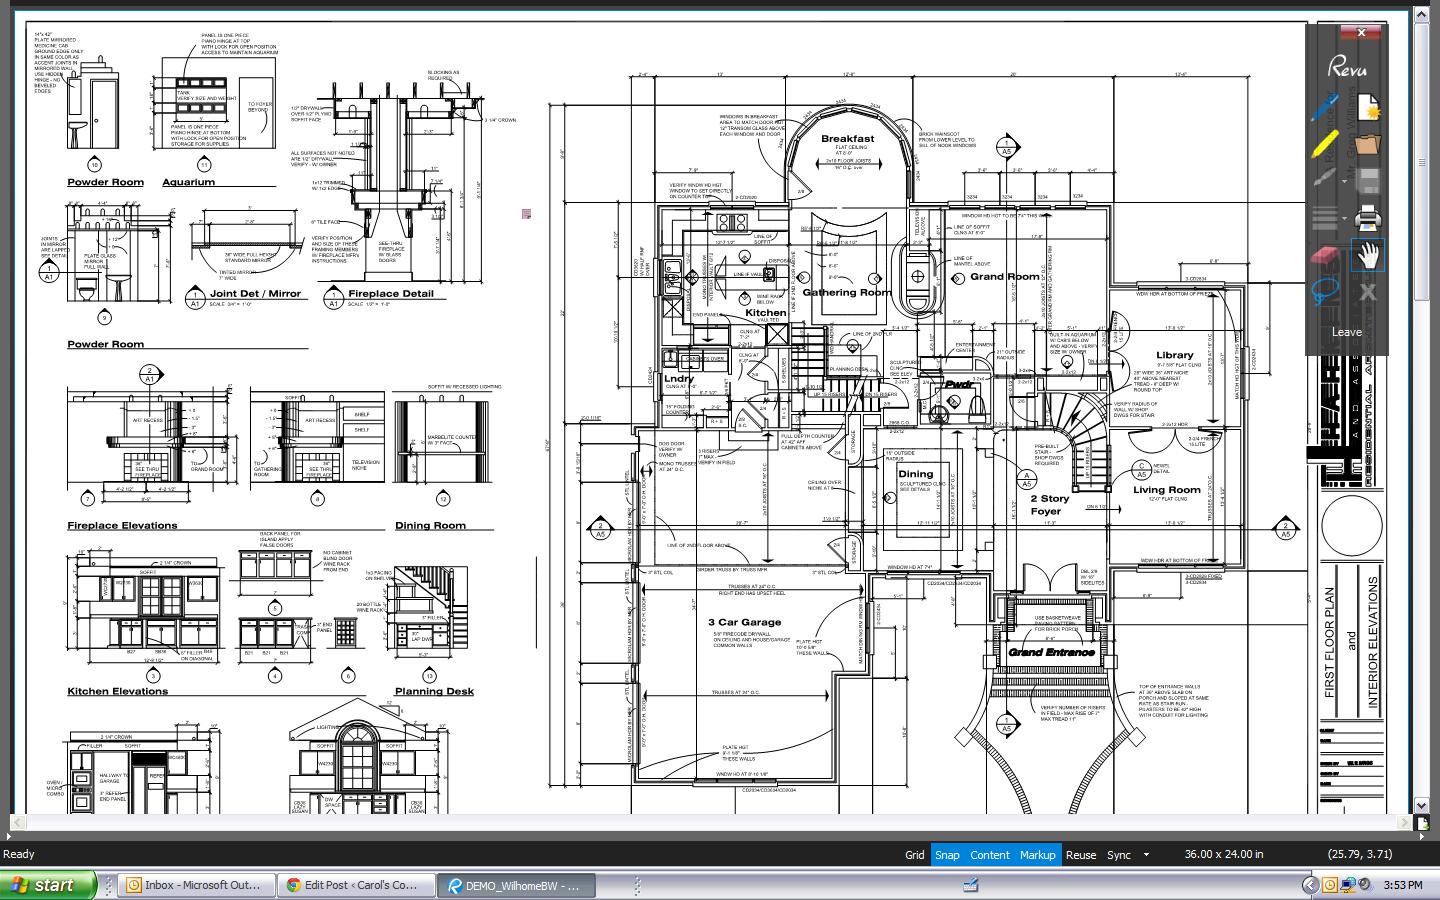This screenshot has width=1440, height=900.
Task: Switch to DEMO_WilhomeBW taskbar item
Action: 516,885
